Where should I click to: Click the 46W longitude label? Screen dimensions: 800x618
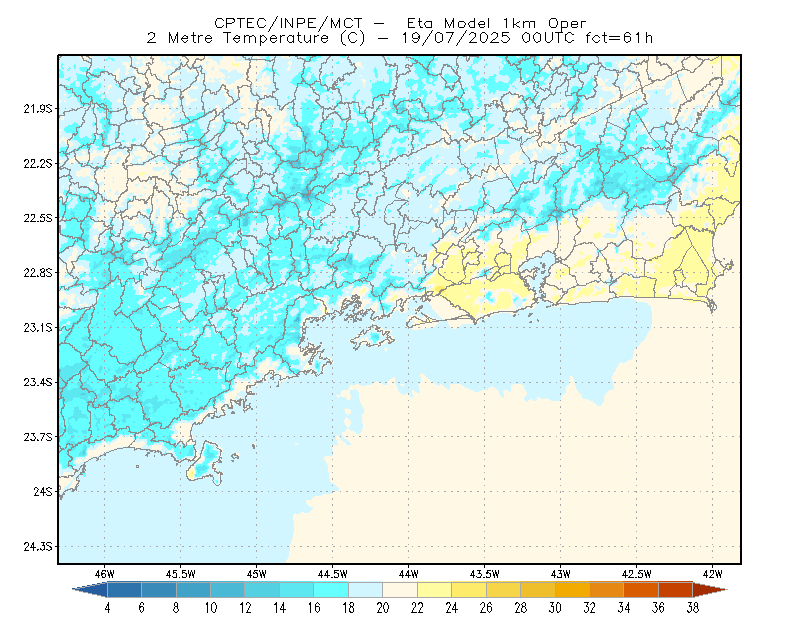coord(105,574)
